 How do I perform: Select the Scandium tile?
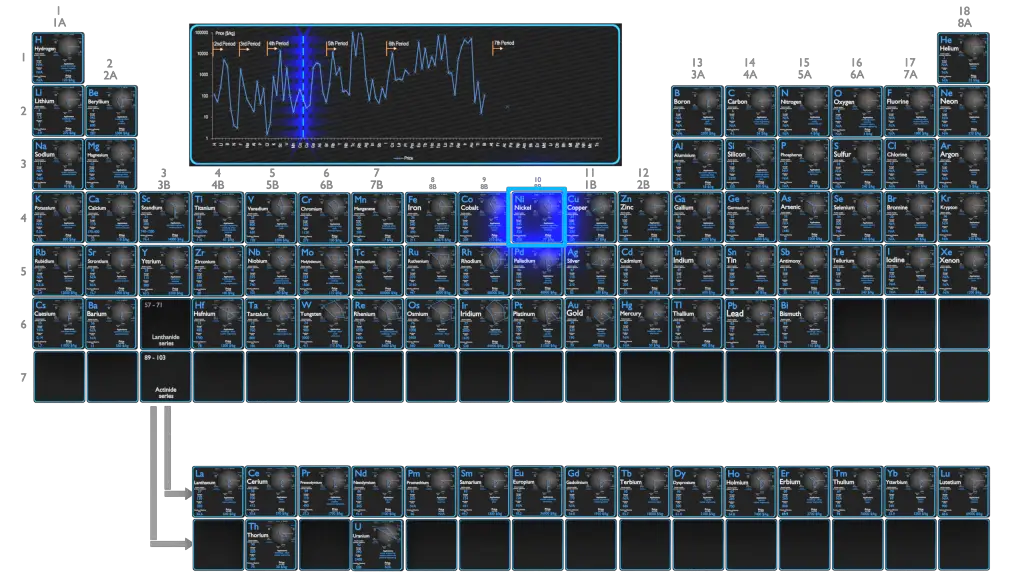point(165,217)
